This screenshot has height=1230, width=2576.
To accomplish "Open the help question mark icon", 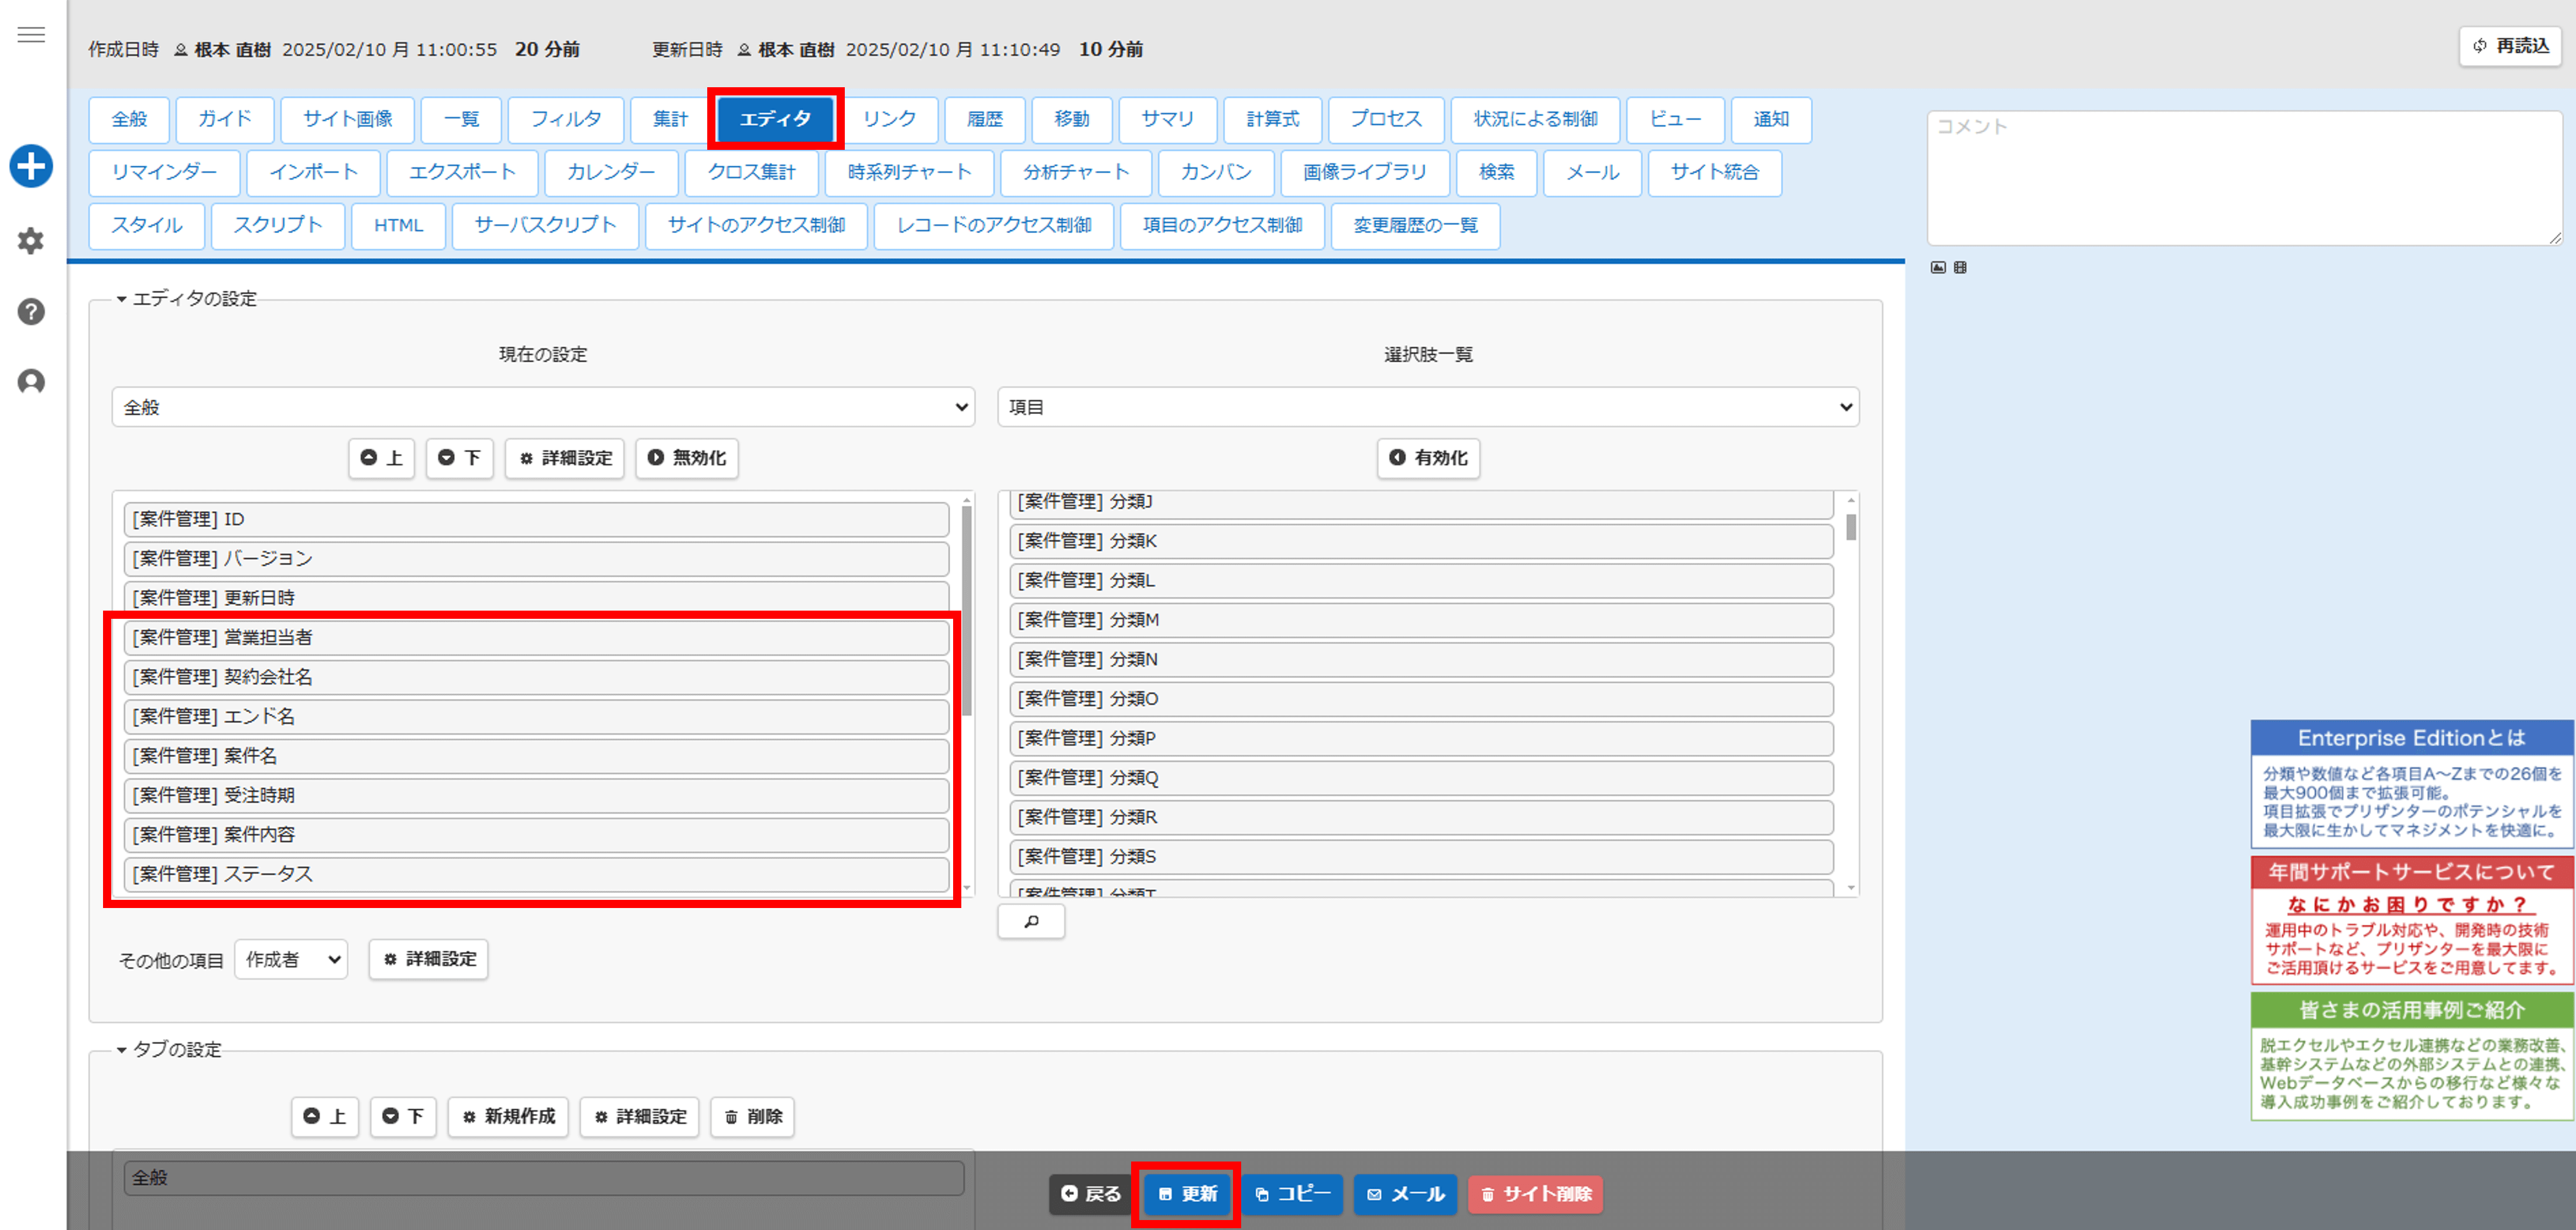I will tap(31, 311).
